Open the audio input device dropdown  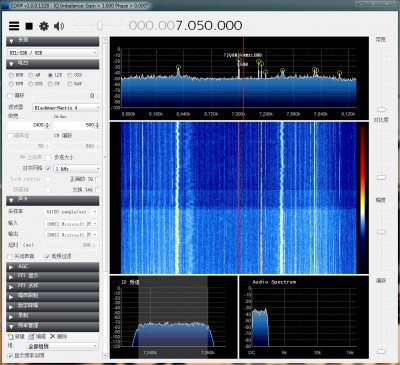(71, 224)
